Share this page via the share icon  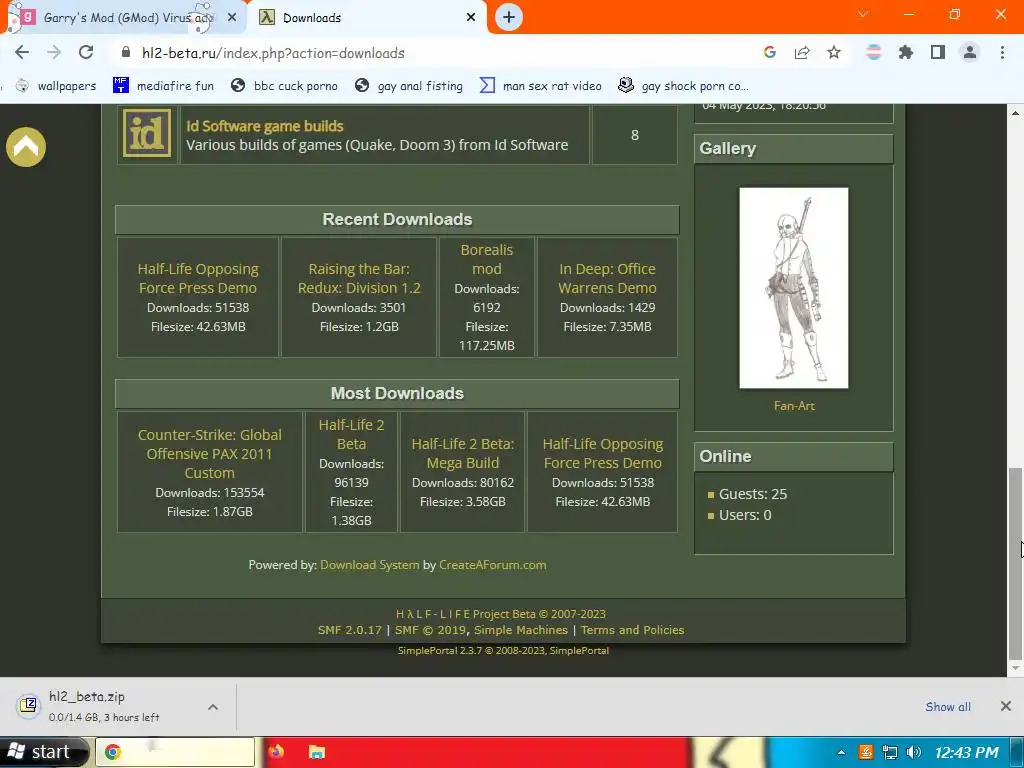(802, 53)
